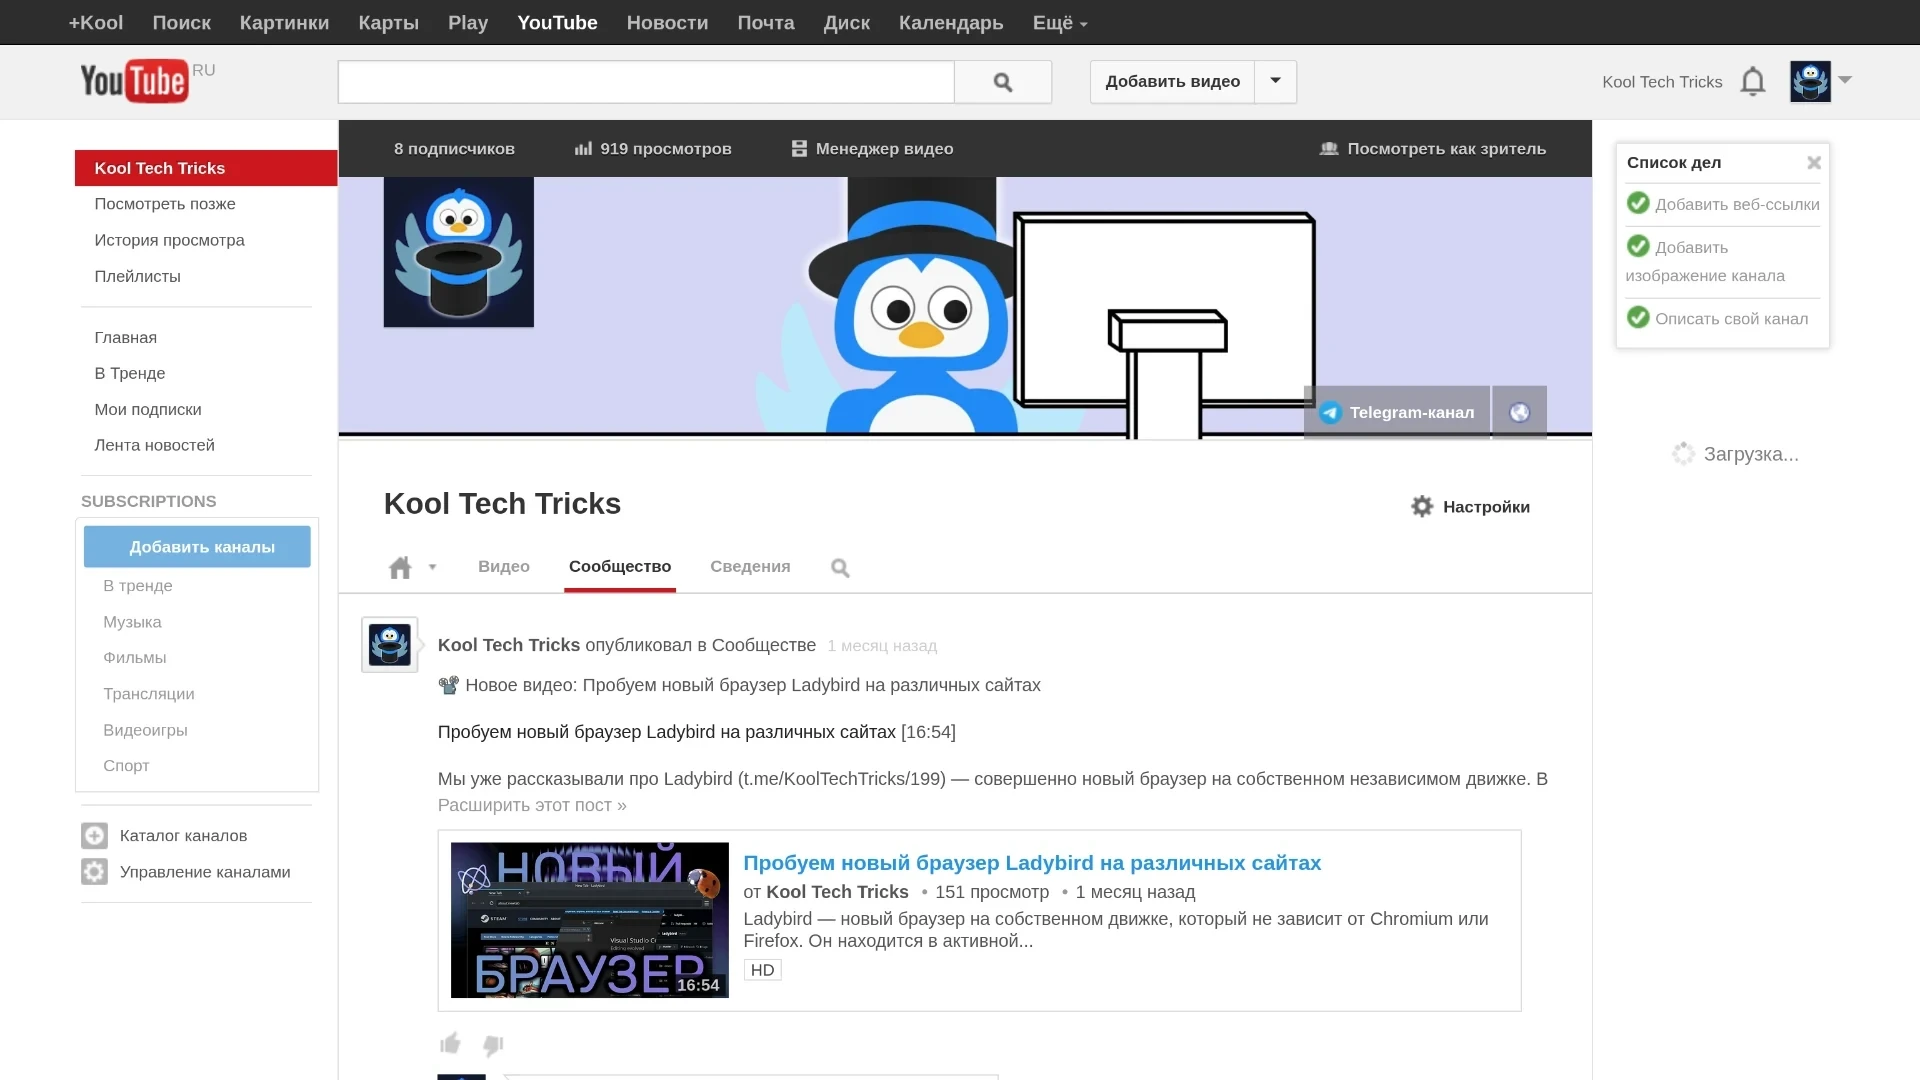Focus the YouTube search field
This screenshot has width=1920, height=1080.
click(x=646, y=82)
